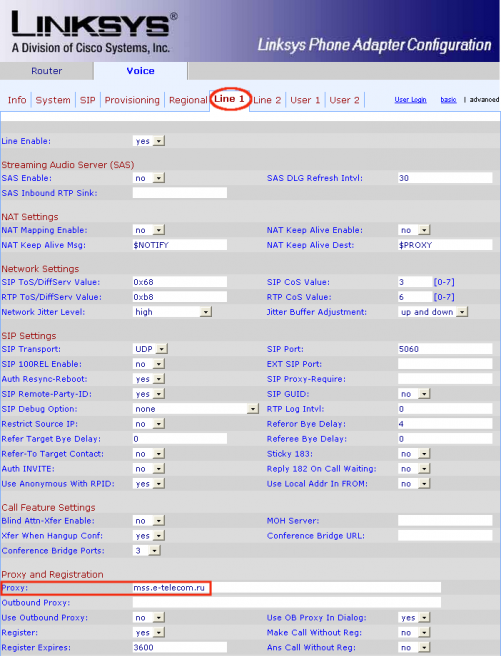
Task: Click the SAS DLG Refresh Intvl field
Action: coord(445,178)
